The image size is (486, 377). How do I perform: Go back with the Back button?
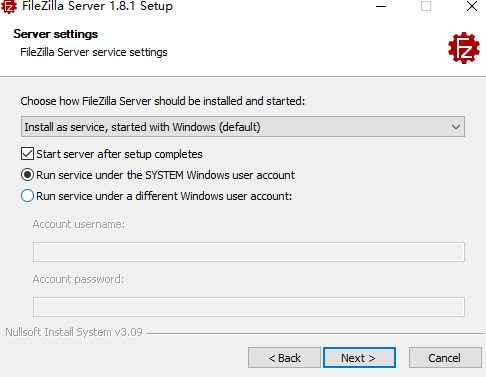[284, 358]
